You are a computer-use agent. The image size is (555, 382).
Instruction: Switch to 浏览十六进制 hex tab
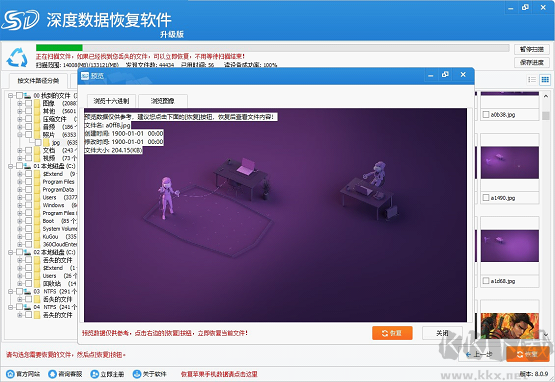(x=111, y=101)
